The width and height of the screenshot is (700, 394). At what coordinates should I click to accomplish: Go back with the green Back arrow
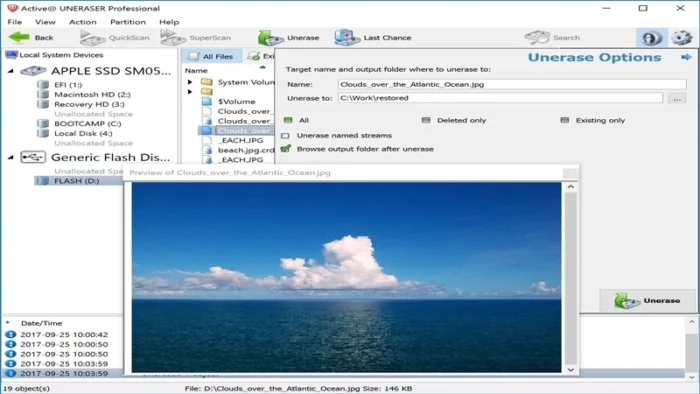[x=31, y=37]
